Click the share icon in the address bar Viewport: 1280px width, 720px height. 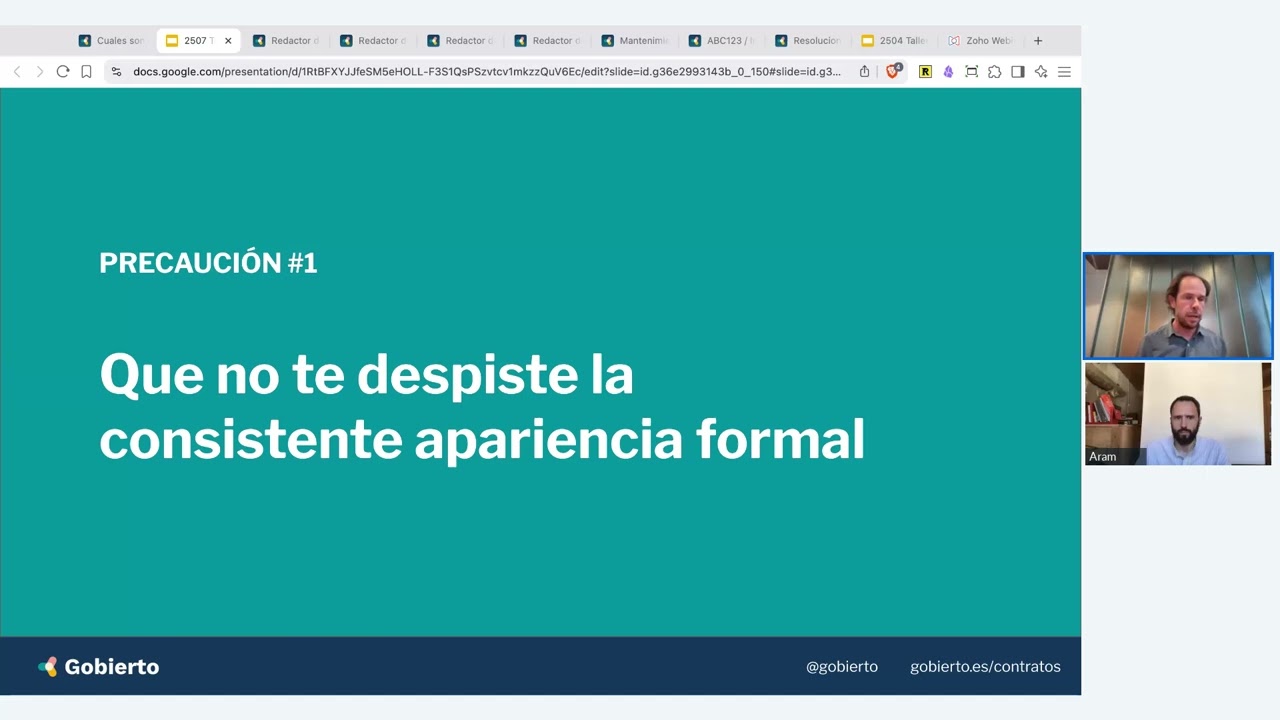click(x=864, y=72)
